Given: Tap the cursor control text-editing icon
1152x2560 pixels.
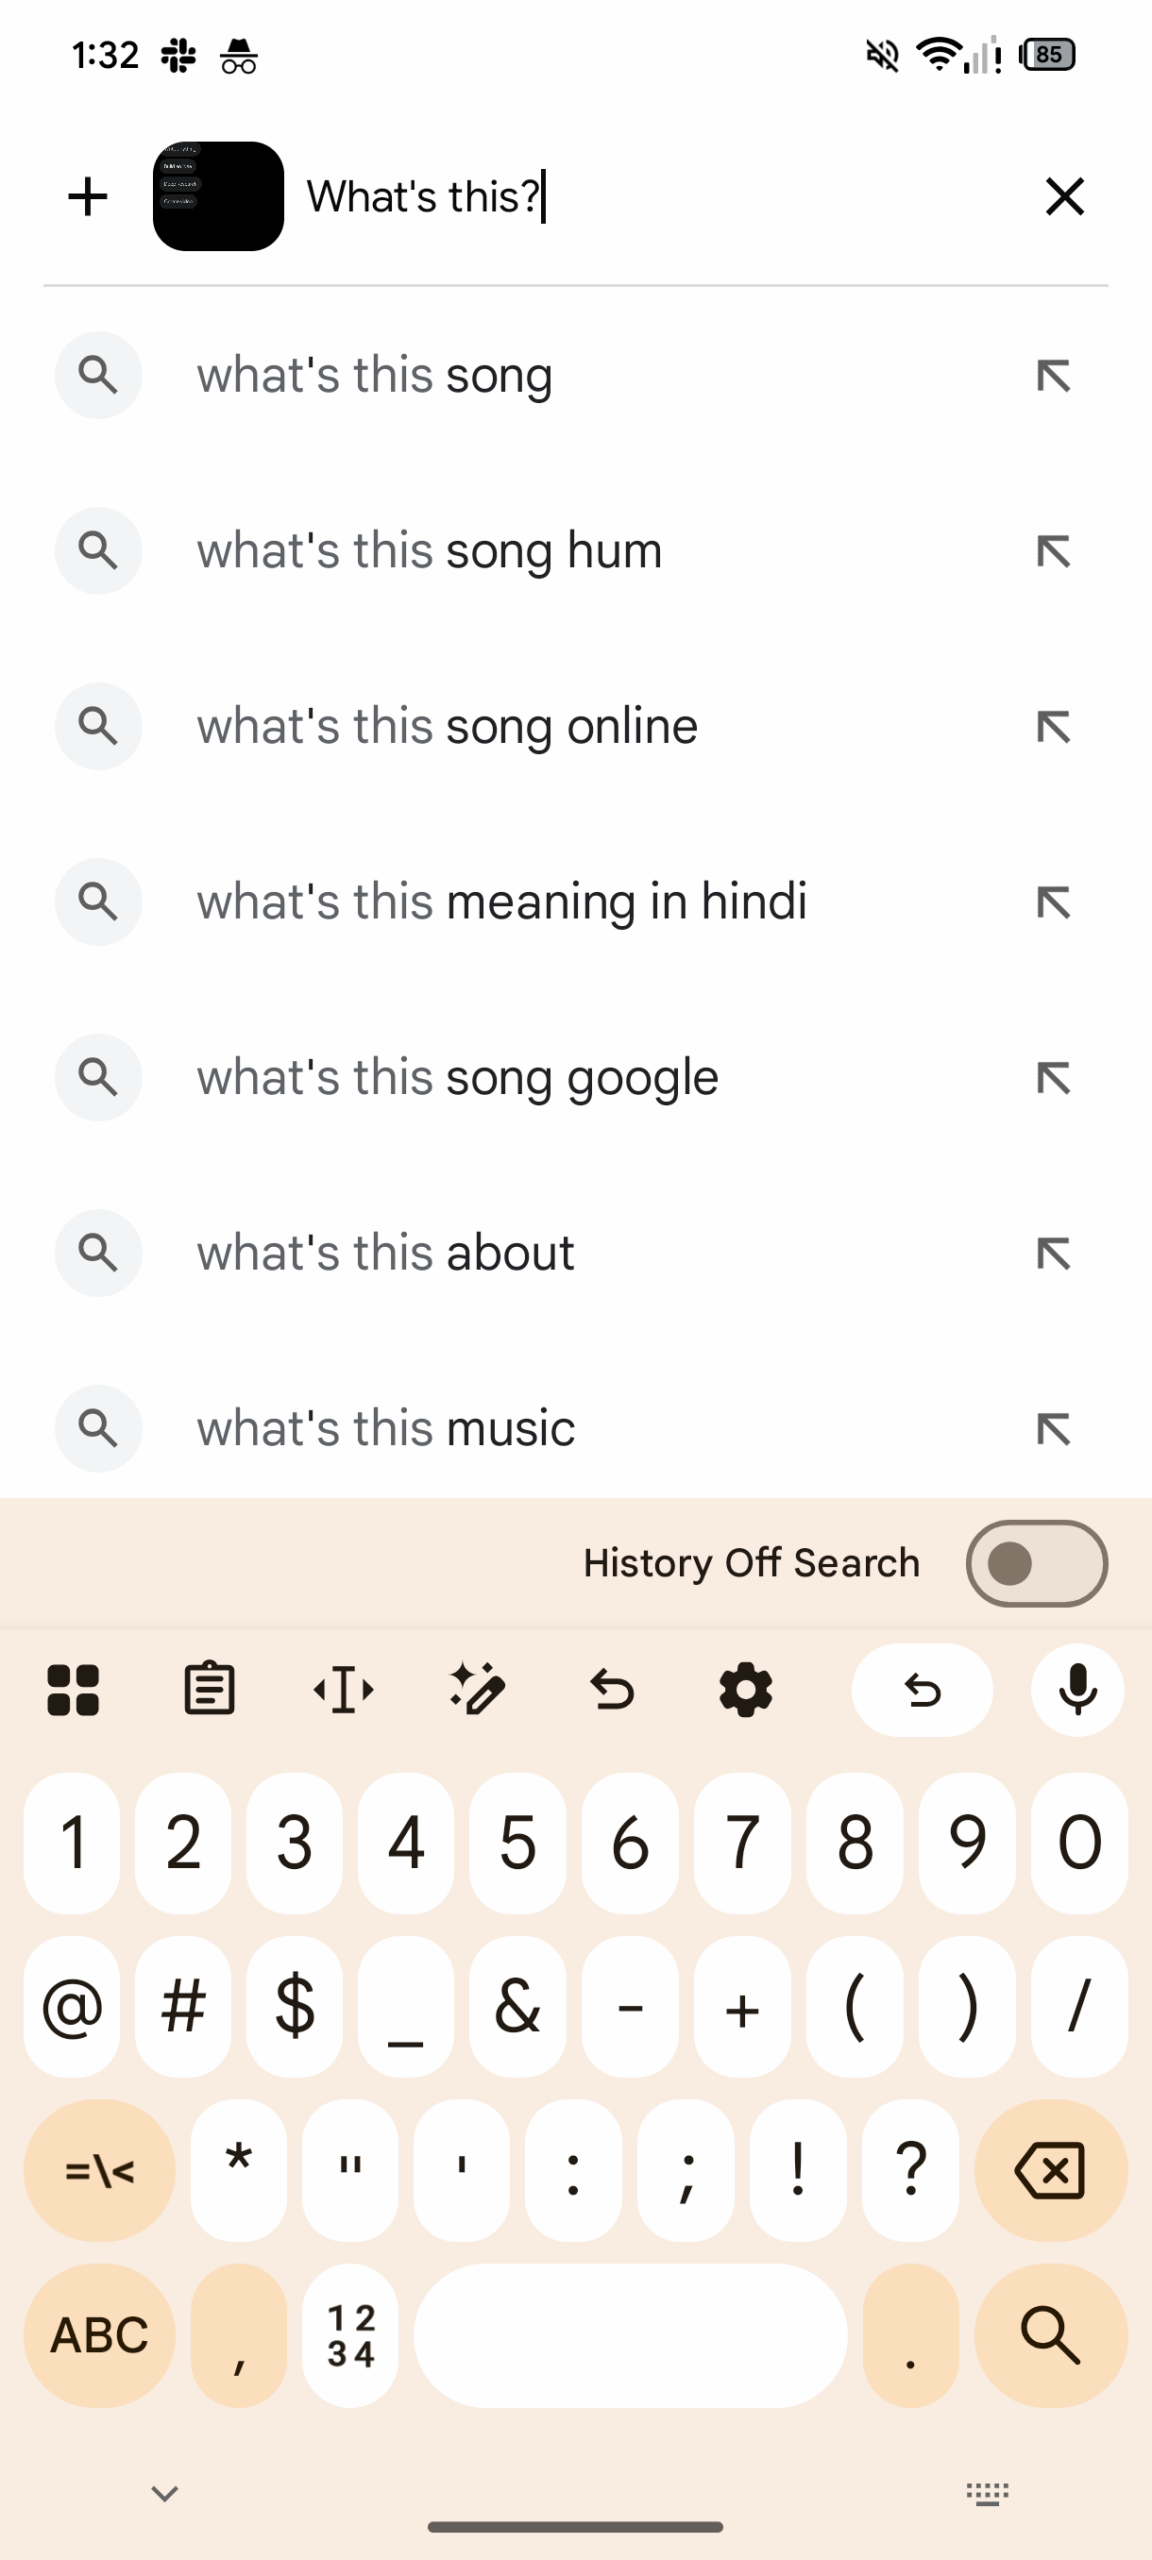Looking at the screenshot, I should (x=344, y=1690).
